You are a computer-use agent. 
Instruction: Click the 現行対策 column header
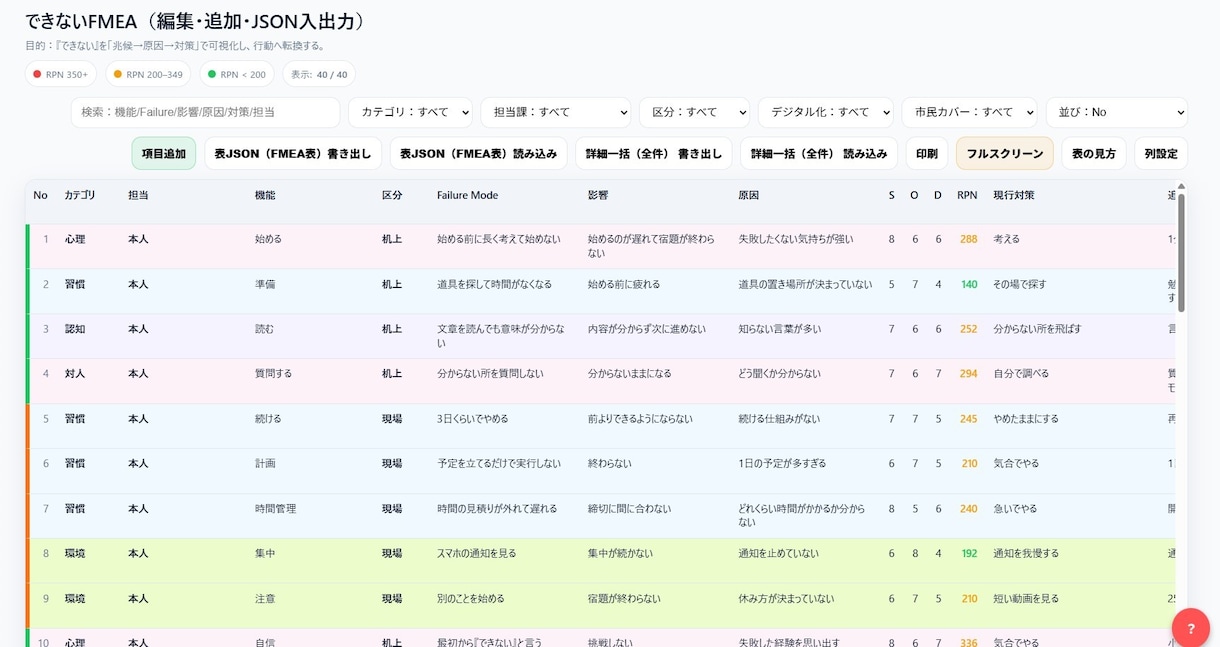point(1014,195)
